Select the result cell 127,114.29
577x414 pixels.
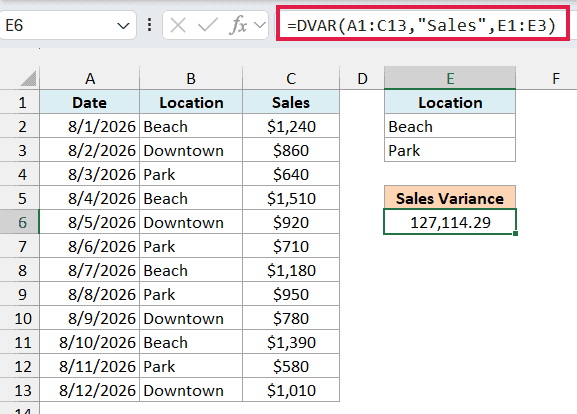(450, 222)
